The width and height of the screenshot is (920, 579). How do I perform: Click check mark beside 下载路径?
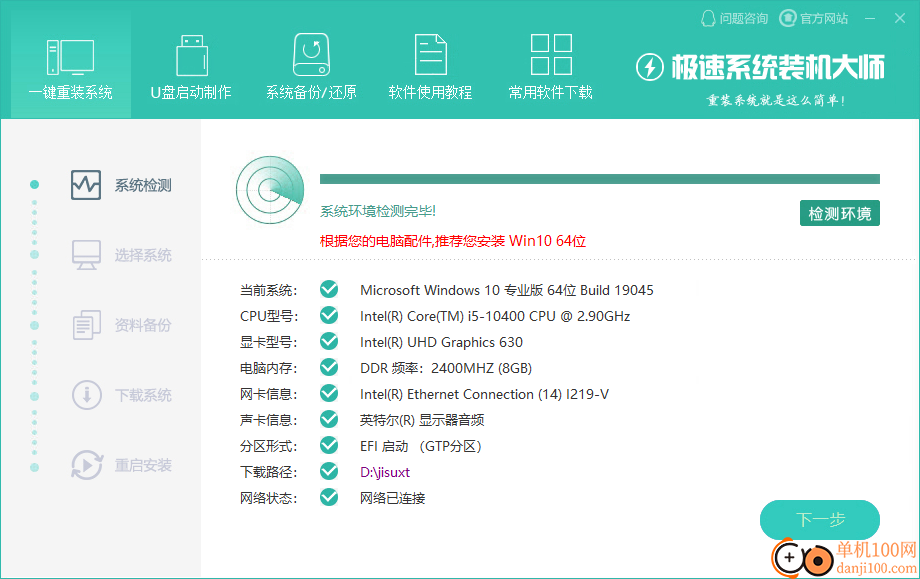329,471
